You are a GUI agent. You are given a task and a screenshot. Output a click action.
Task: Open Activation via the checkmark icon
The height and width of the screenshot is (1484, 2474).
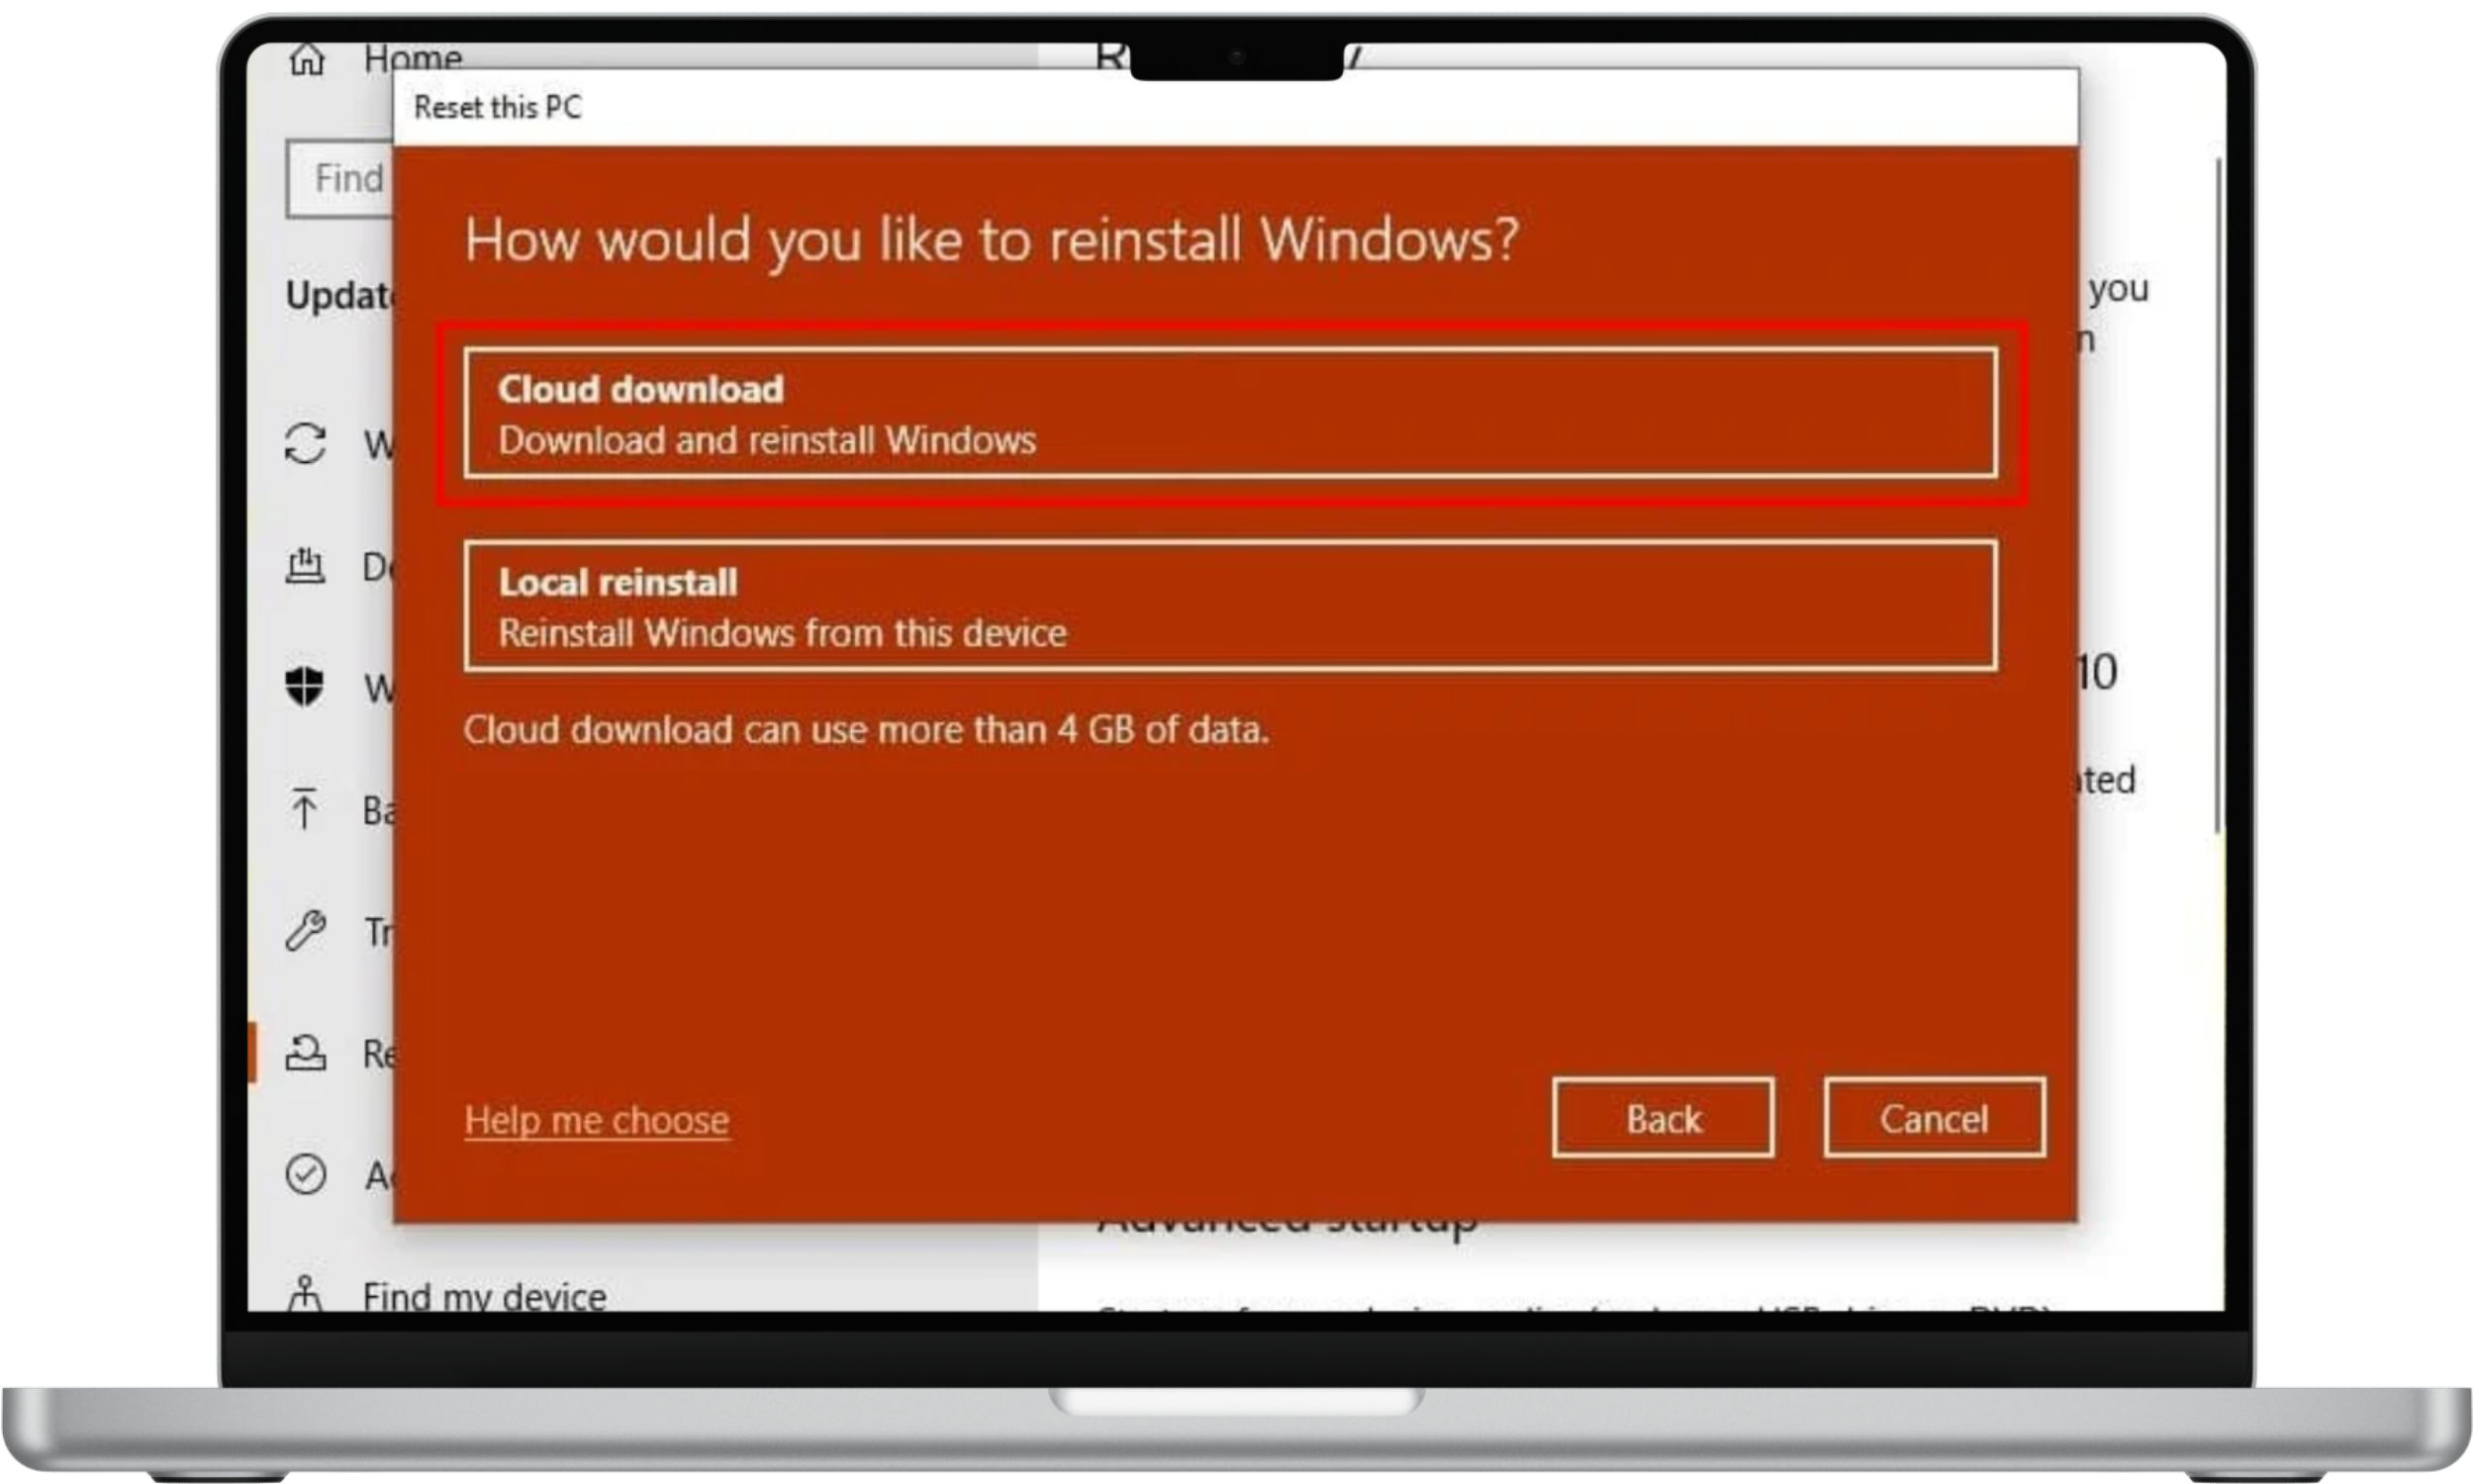[305, 1176]
